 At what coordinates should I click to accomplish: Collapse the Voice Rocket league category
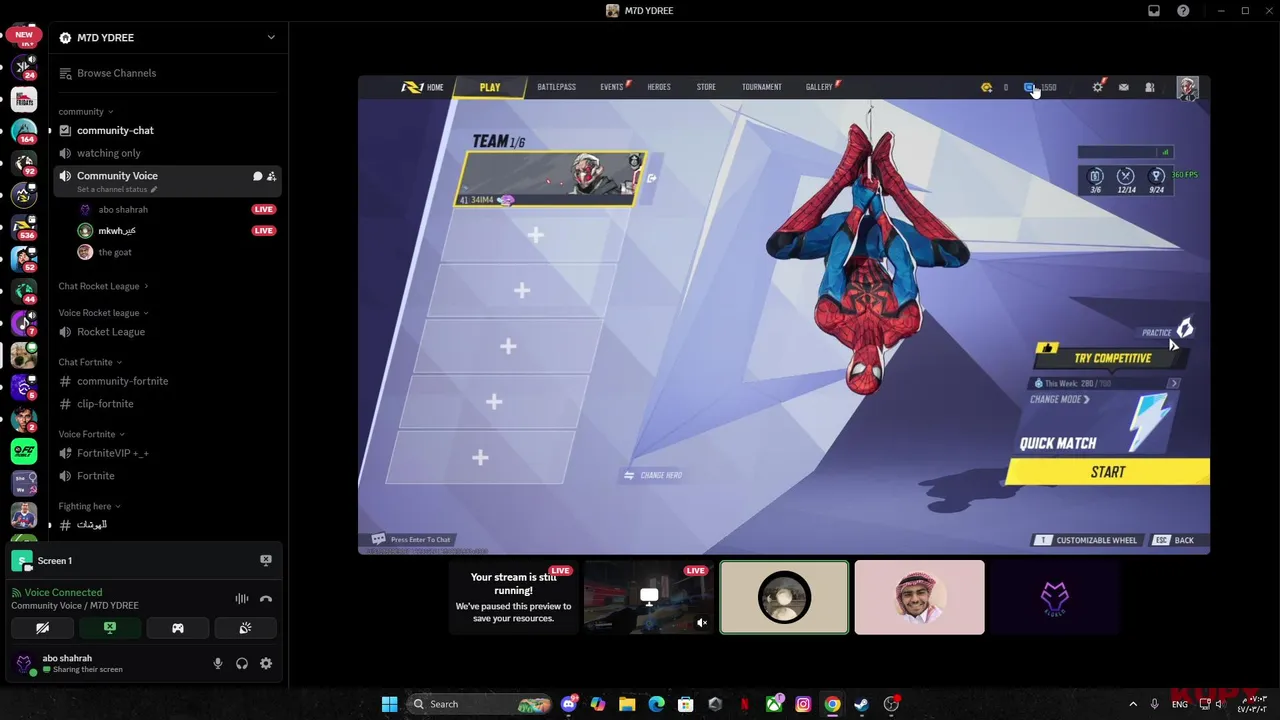[103, 313]
